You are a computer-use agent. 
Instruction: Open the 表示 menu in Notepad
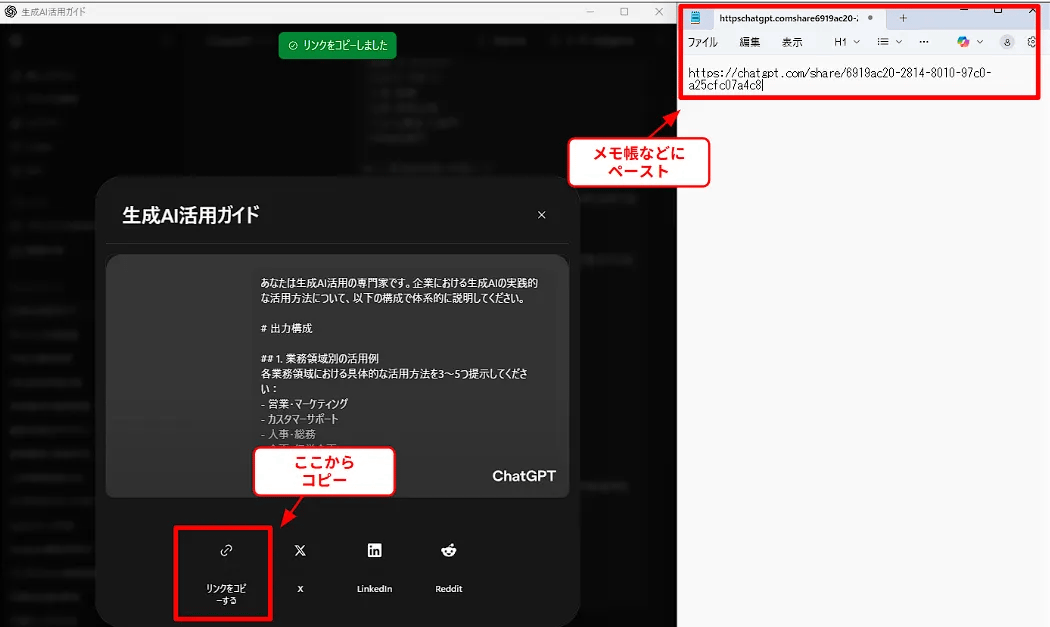792,42
